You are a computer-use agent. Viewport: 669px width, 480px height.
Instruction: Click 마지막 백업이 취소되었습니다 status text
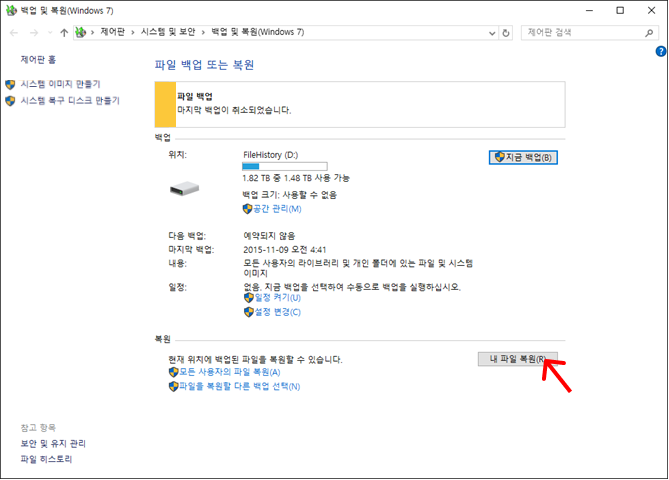(x=234, y=111)
